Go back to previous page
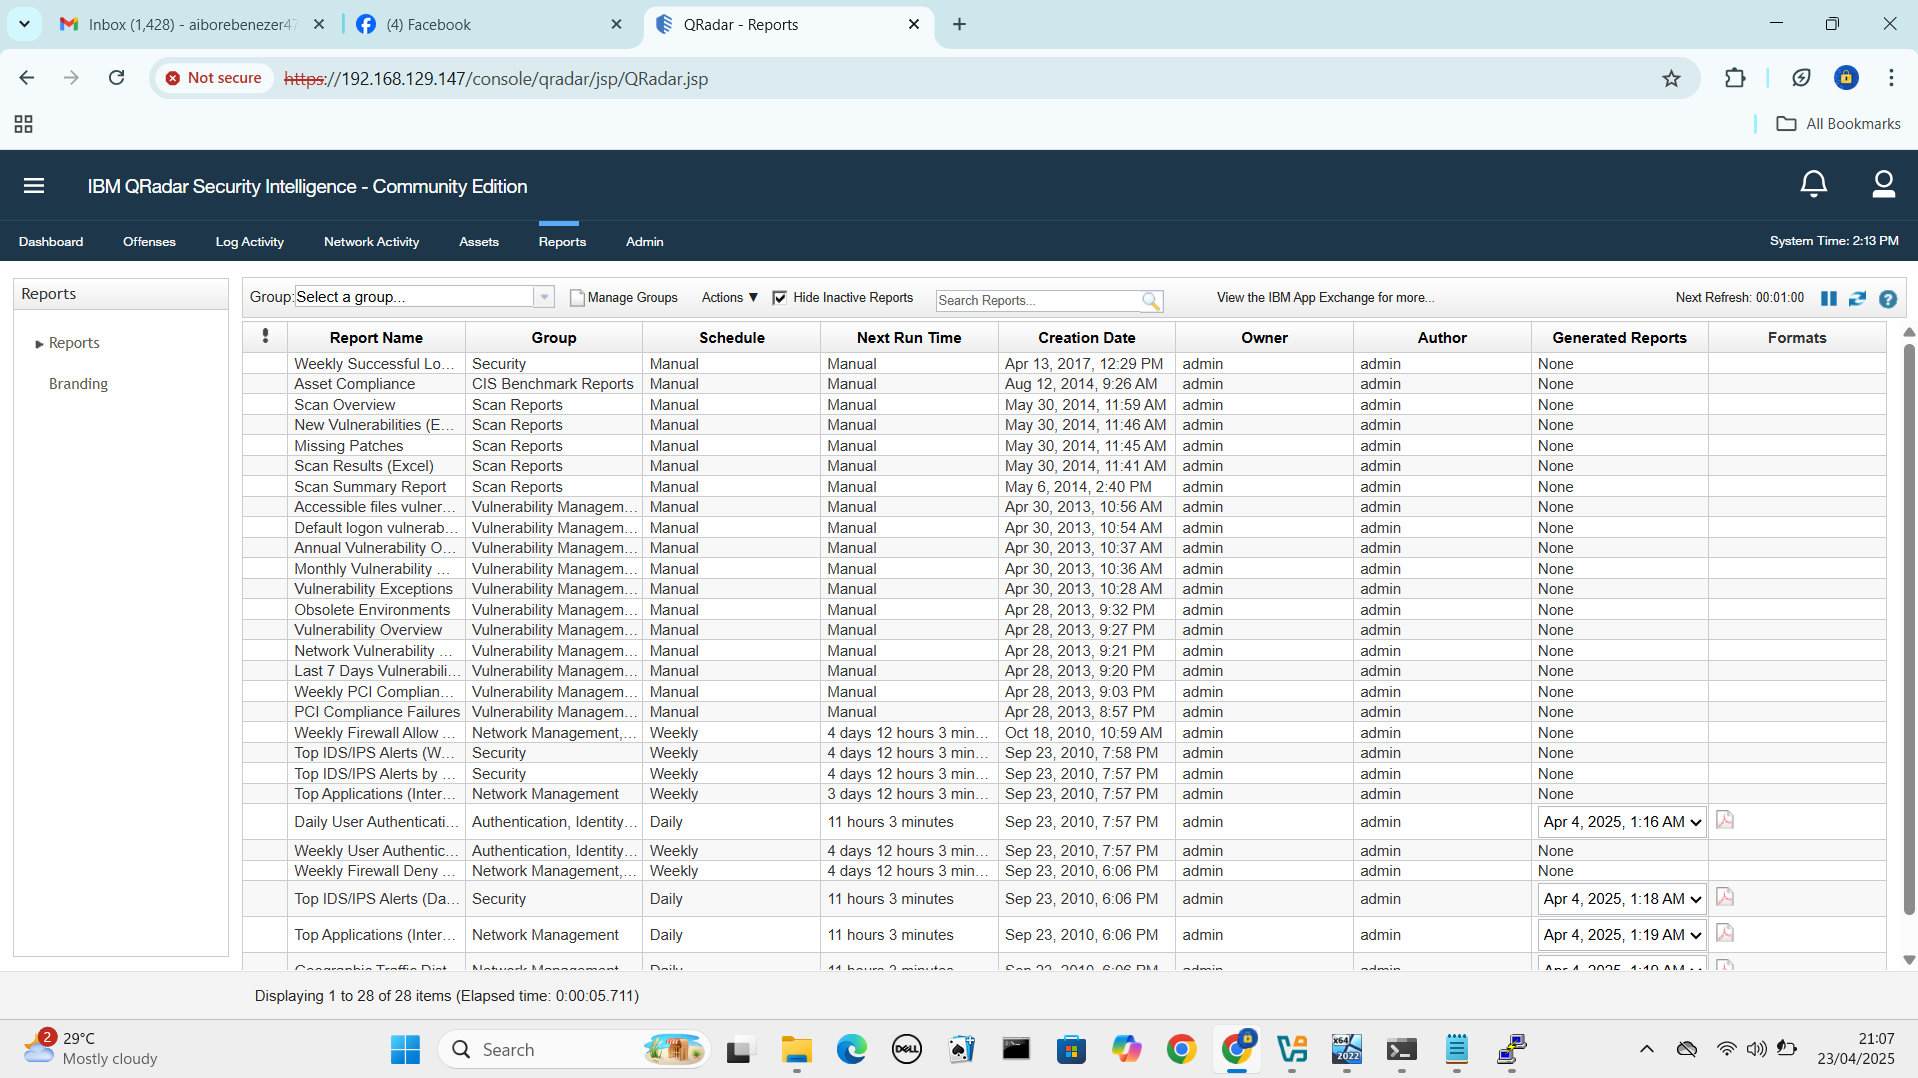The image size is (1918, 1078). (x=27, y=78)
